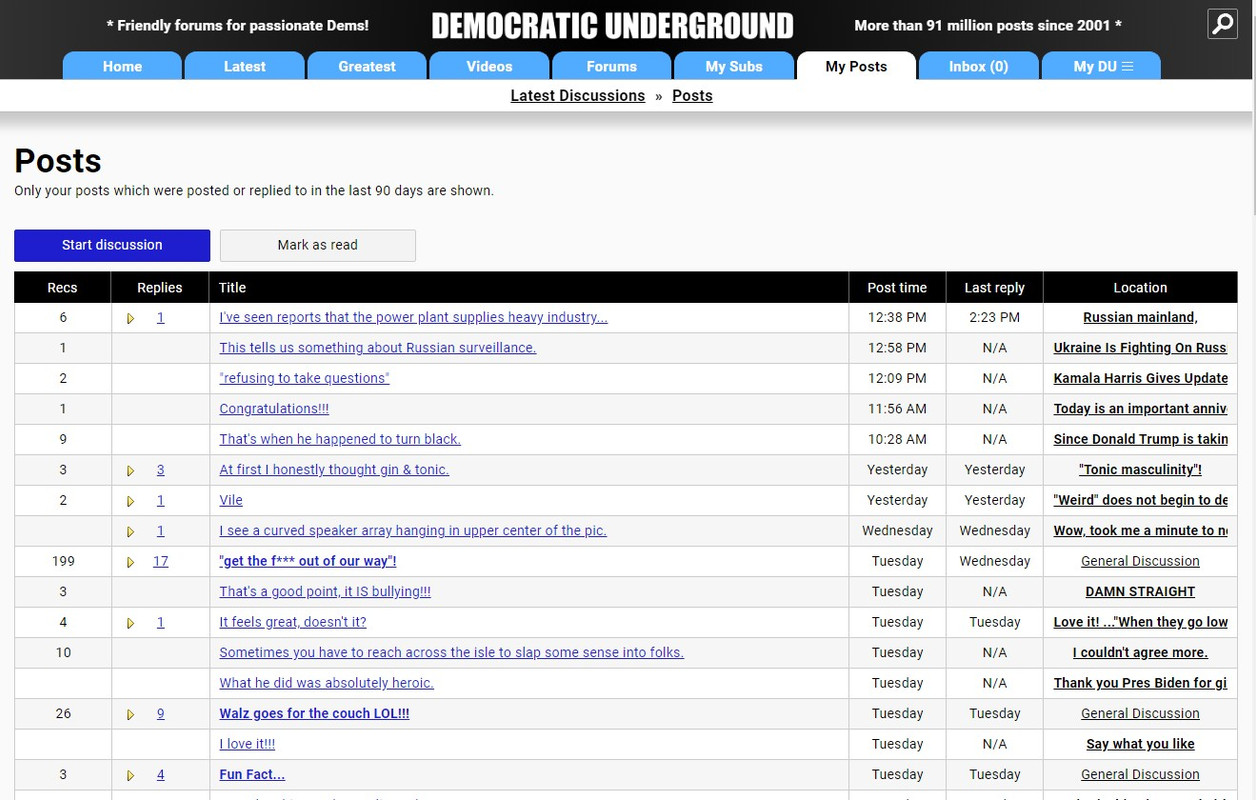Image resolution: width=1256 pixels, height=800 pixels.
Task: Open location "Kamala Harris Gives Update"
Action: (x=1140, y=378)
